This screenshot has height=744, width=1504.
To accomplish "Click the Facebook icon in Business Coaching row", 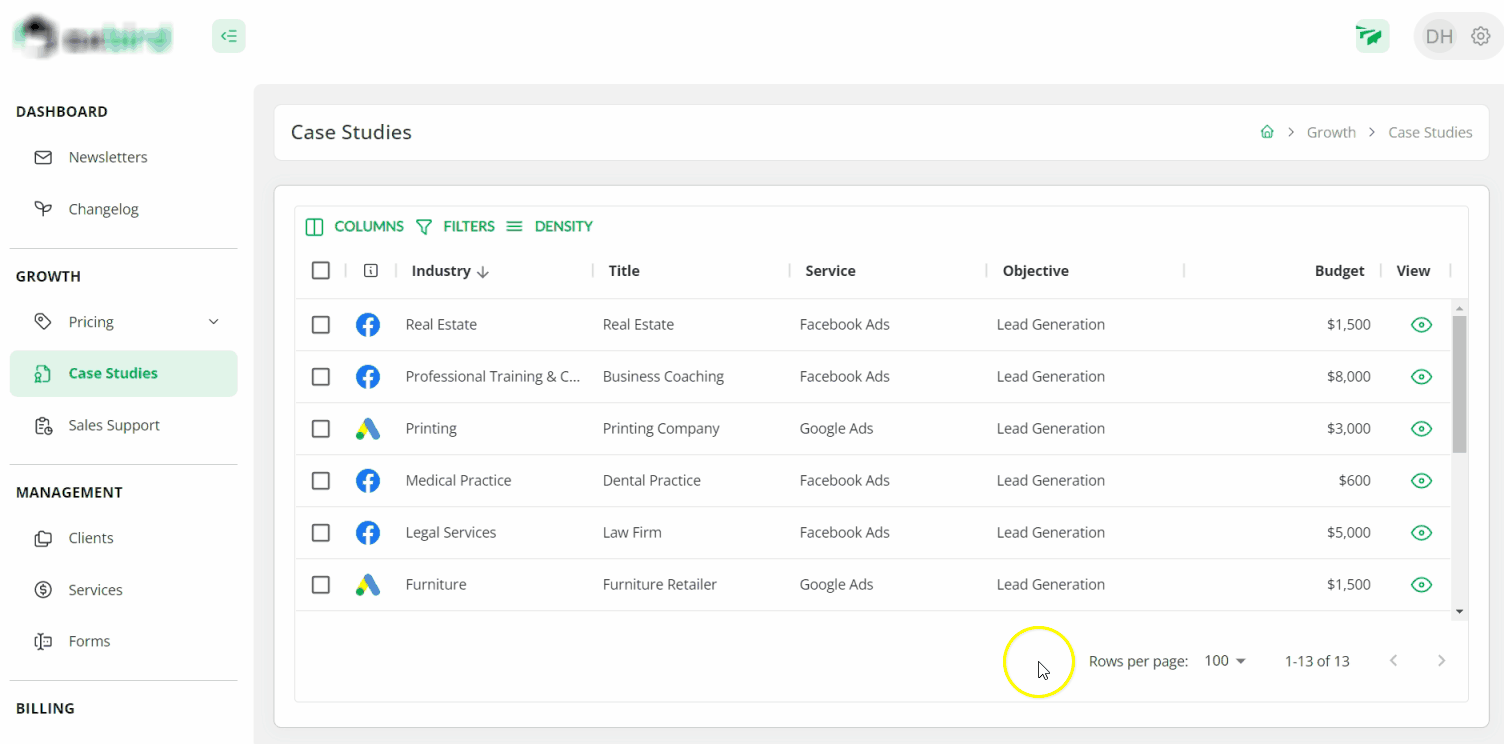I will [368, 377].
